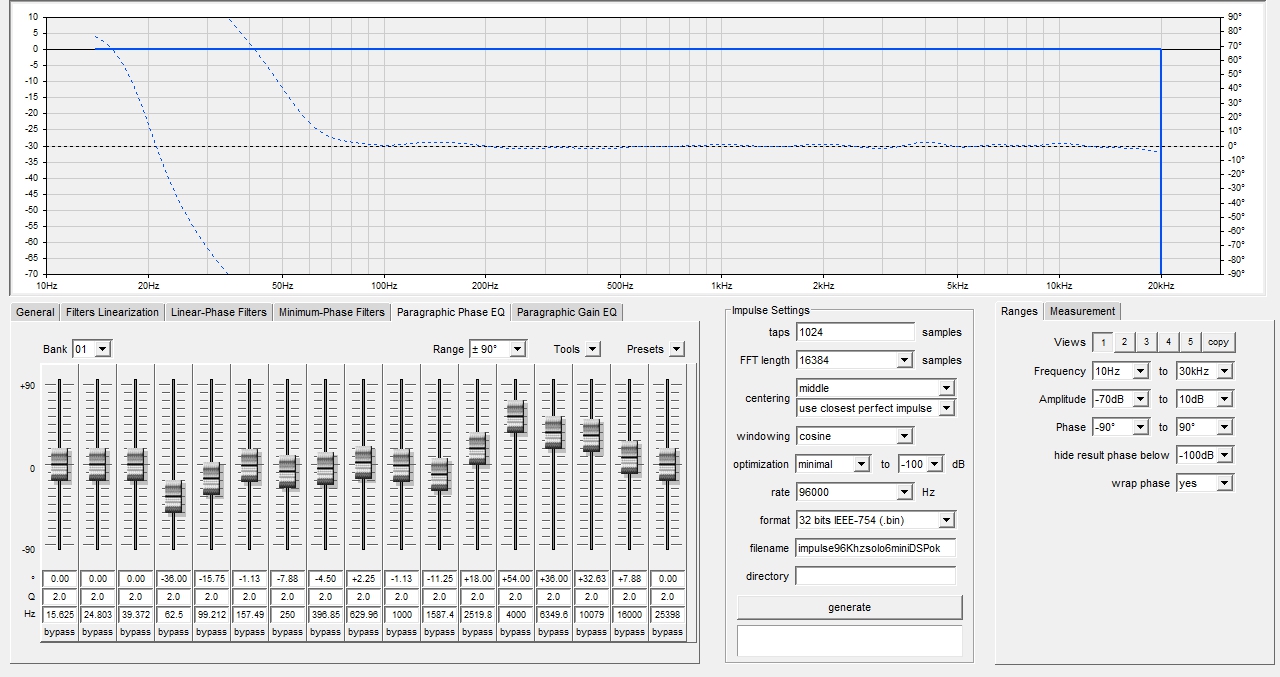Click the -36.00 degree value field
This screenshot has width=1280, height=677.
[x=173, y=579]
